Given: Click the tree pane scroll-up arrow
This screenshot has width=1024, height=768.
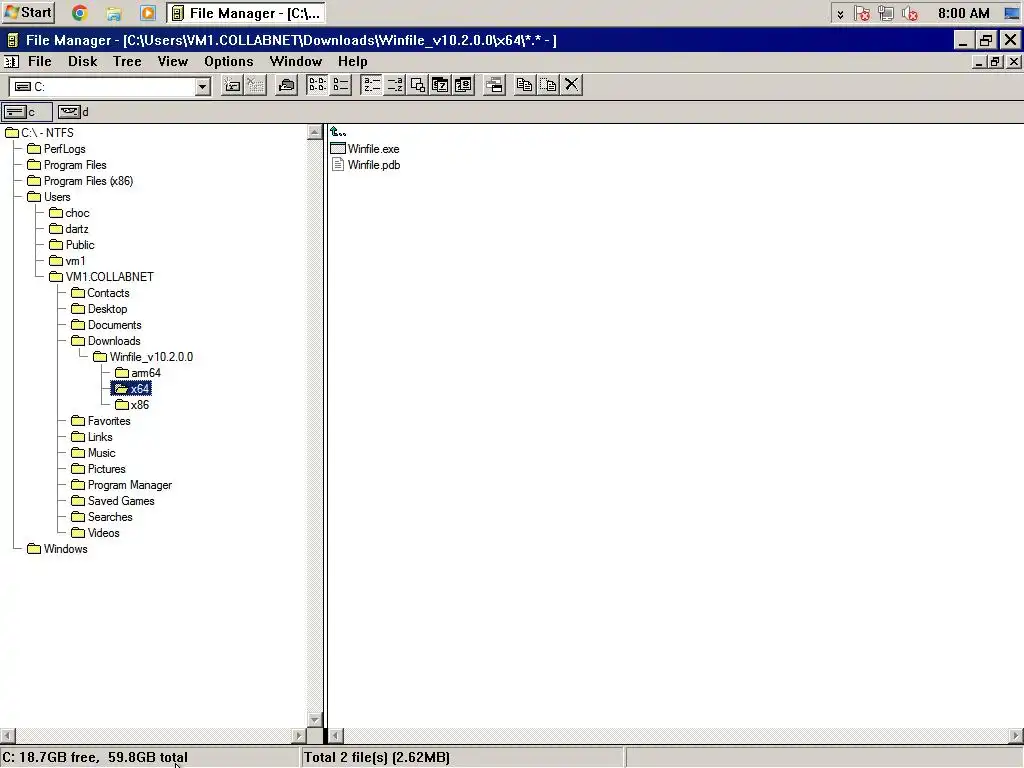Looking at the screenshot, I should pos(314,133).
